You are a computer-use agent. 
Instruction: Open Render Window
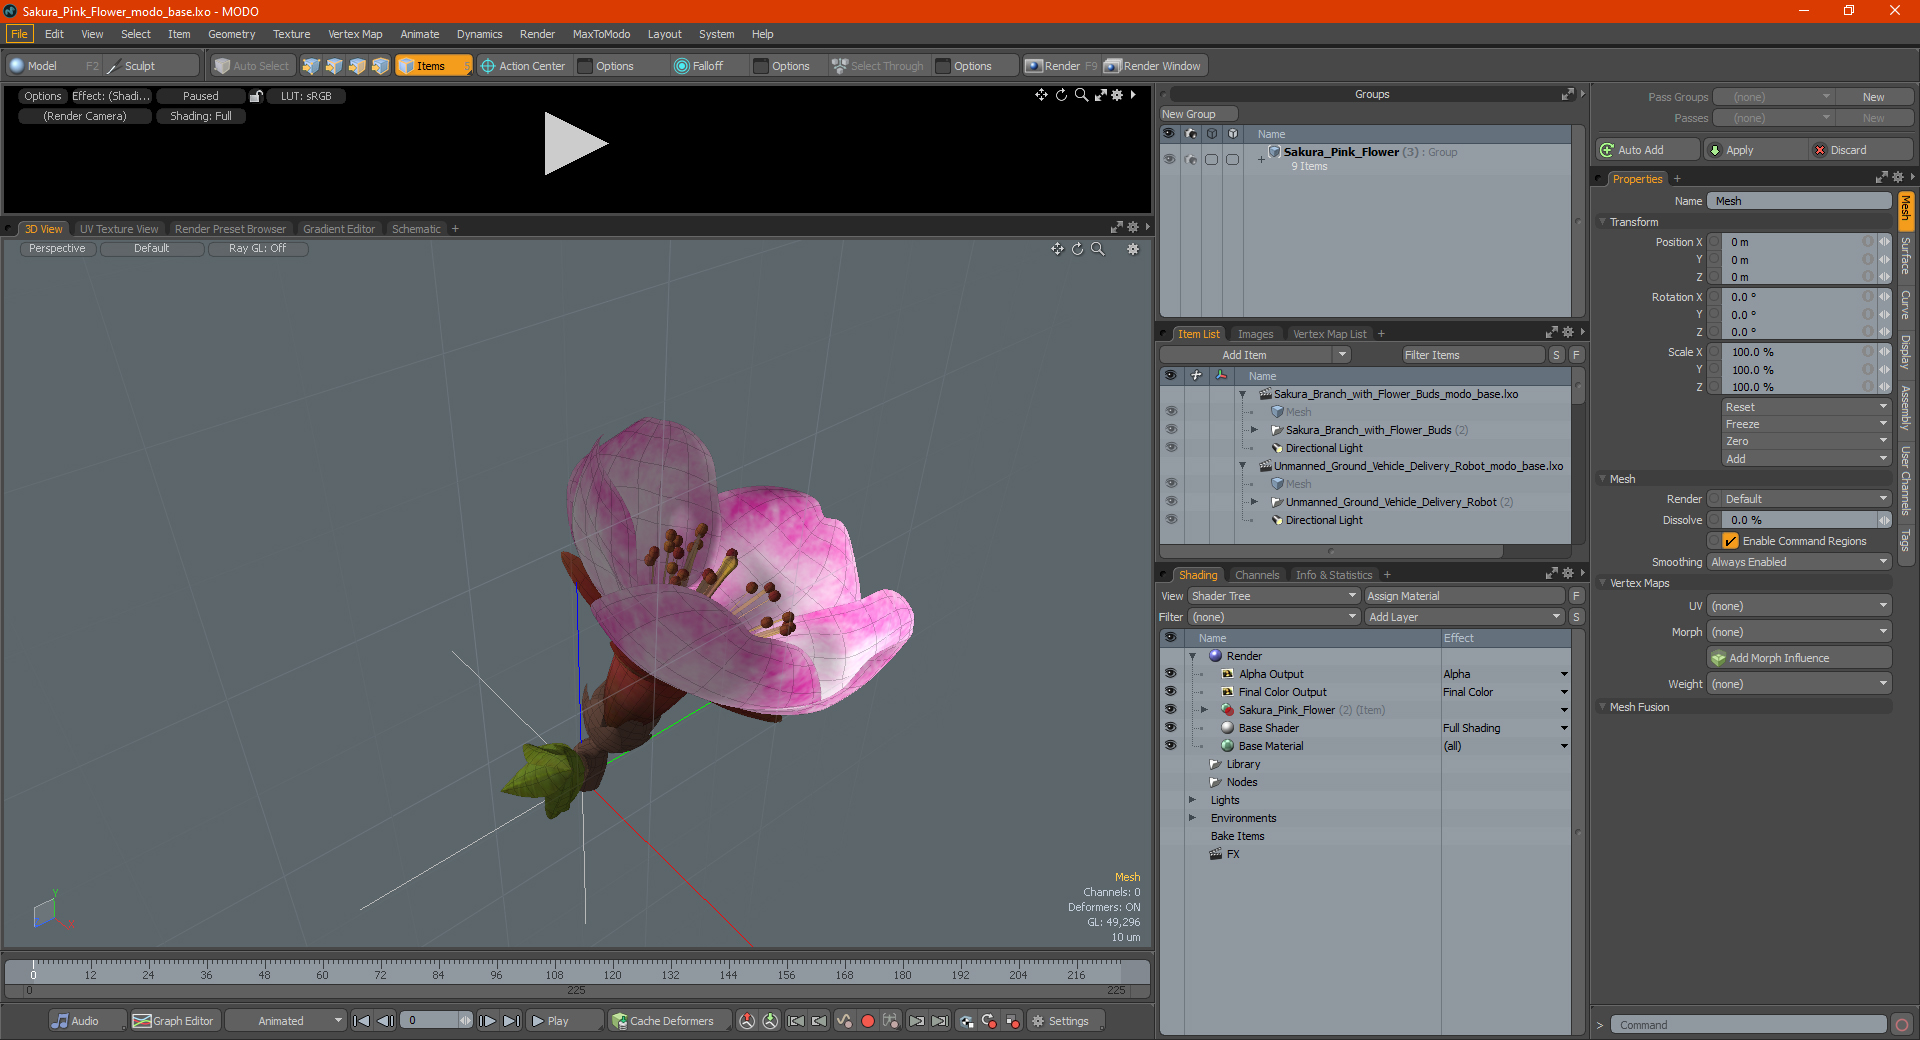(1153, 66)
